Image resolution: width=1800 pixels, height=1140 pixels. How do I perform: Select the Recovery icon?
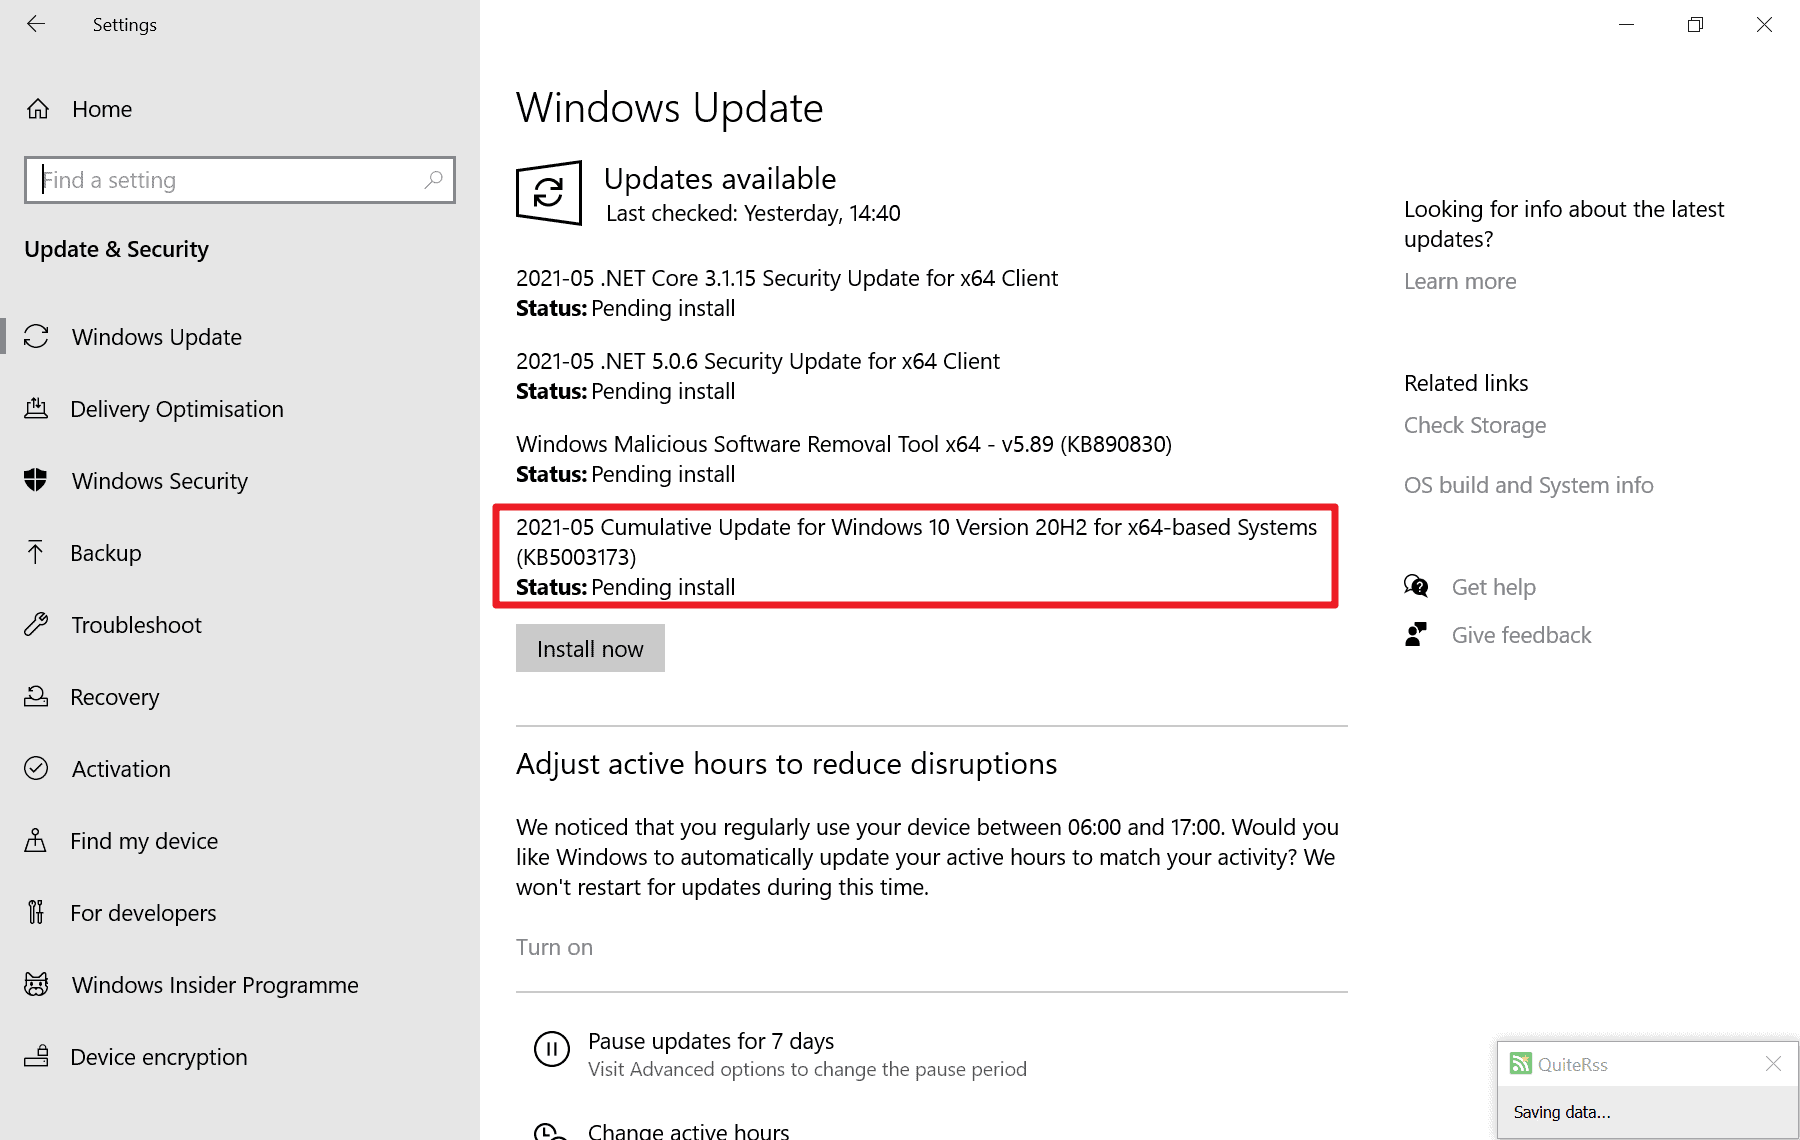point(37,696)
